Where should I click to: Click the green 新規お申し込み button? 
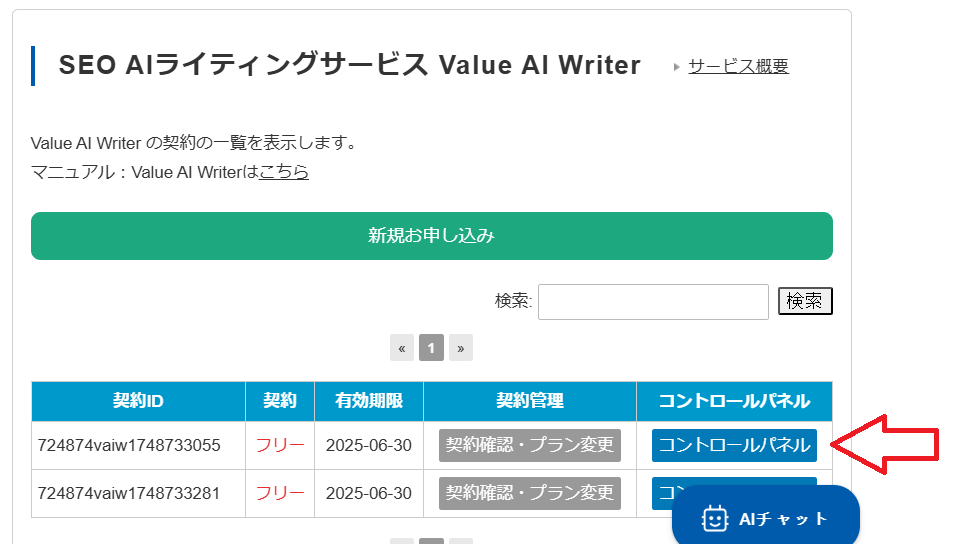(x=432, y=236)
